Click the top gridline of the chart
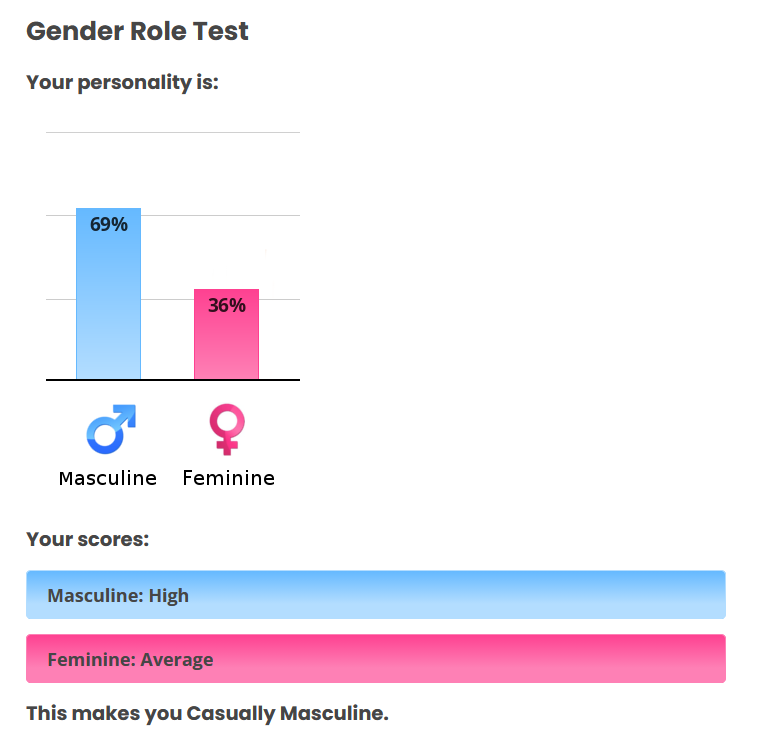Viewport: 776px width, 730px height. coord(173,132)
